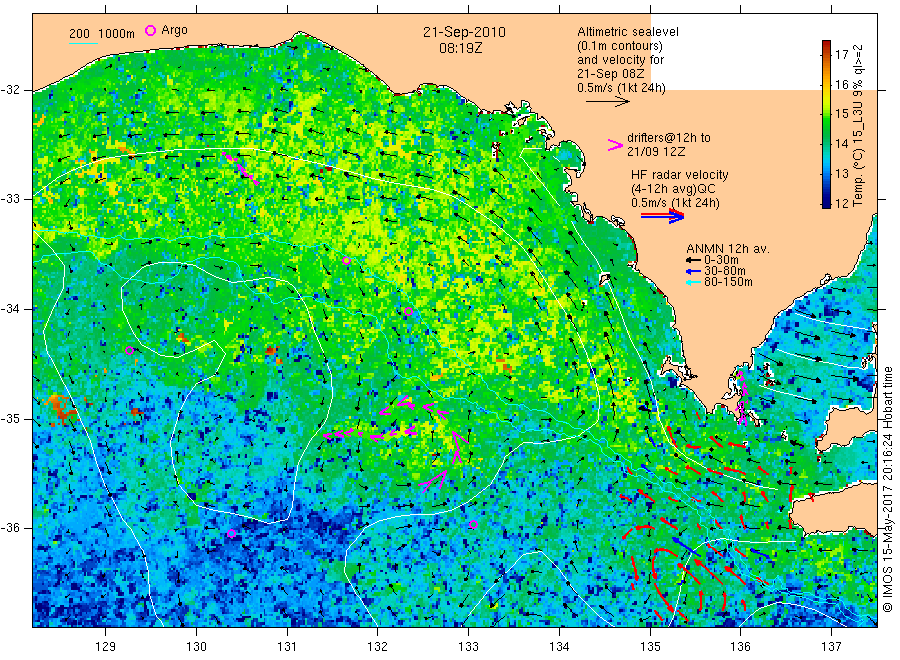
Task: Click the 'drifters@12h to' legend text
Action: coord(669,138)
